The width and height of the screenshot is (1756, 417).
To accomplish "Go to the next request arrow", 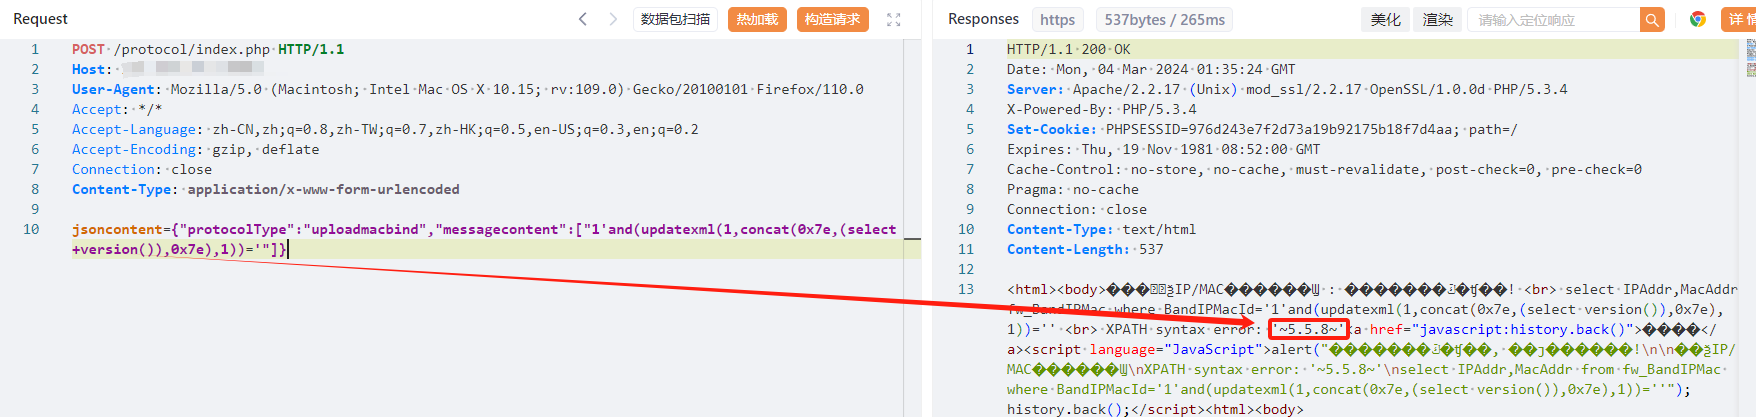I will [613, 19].
